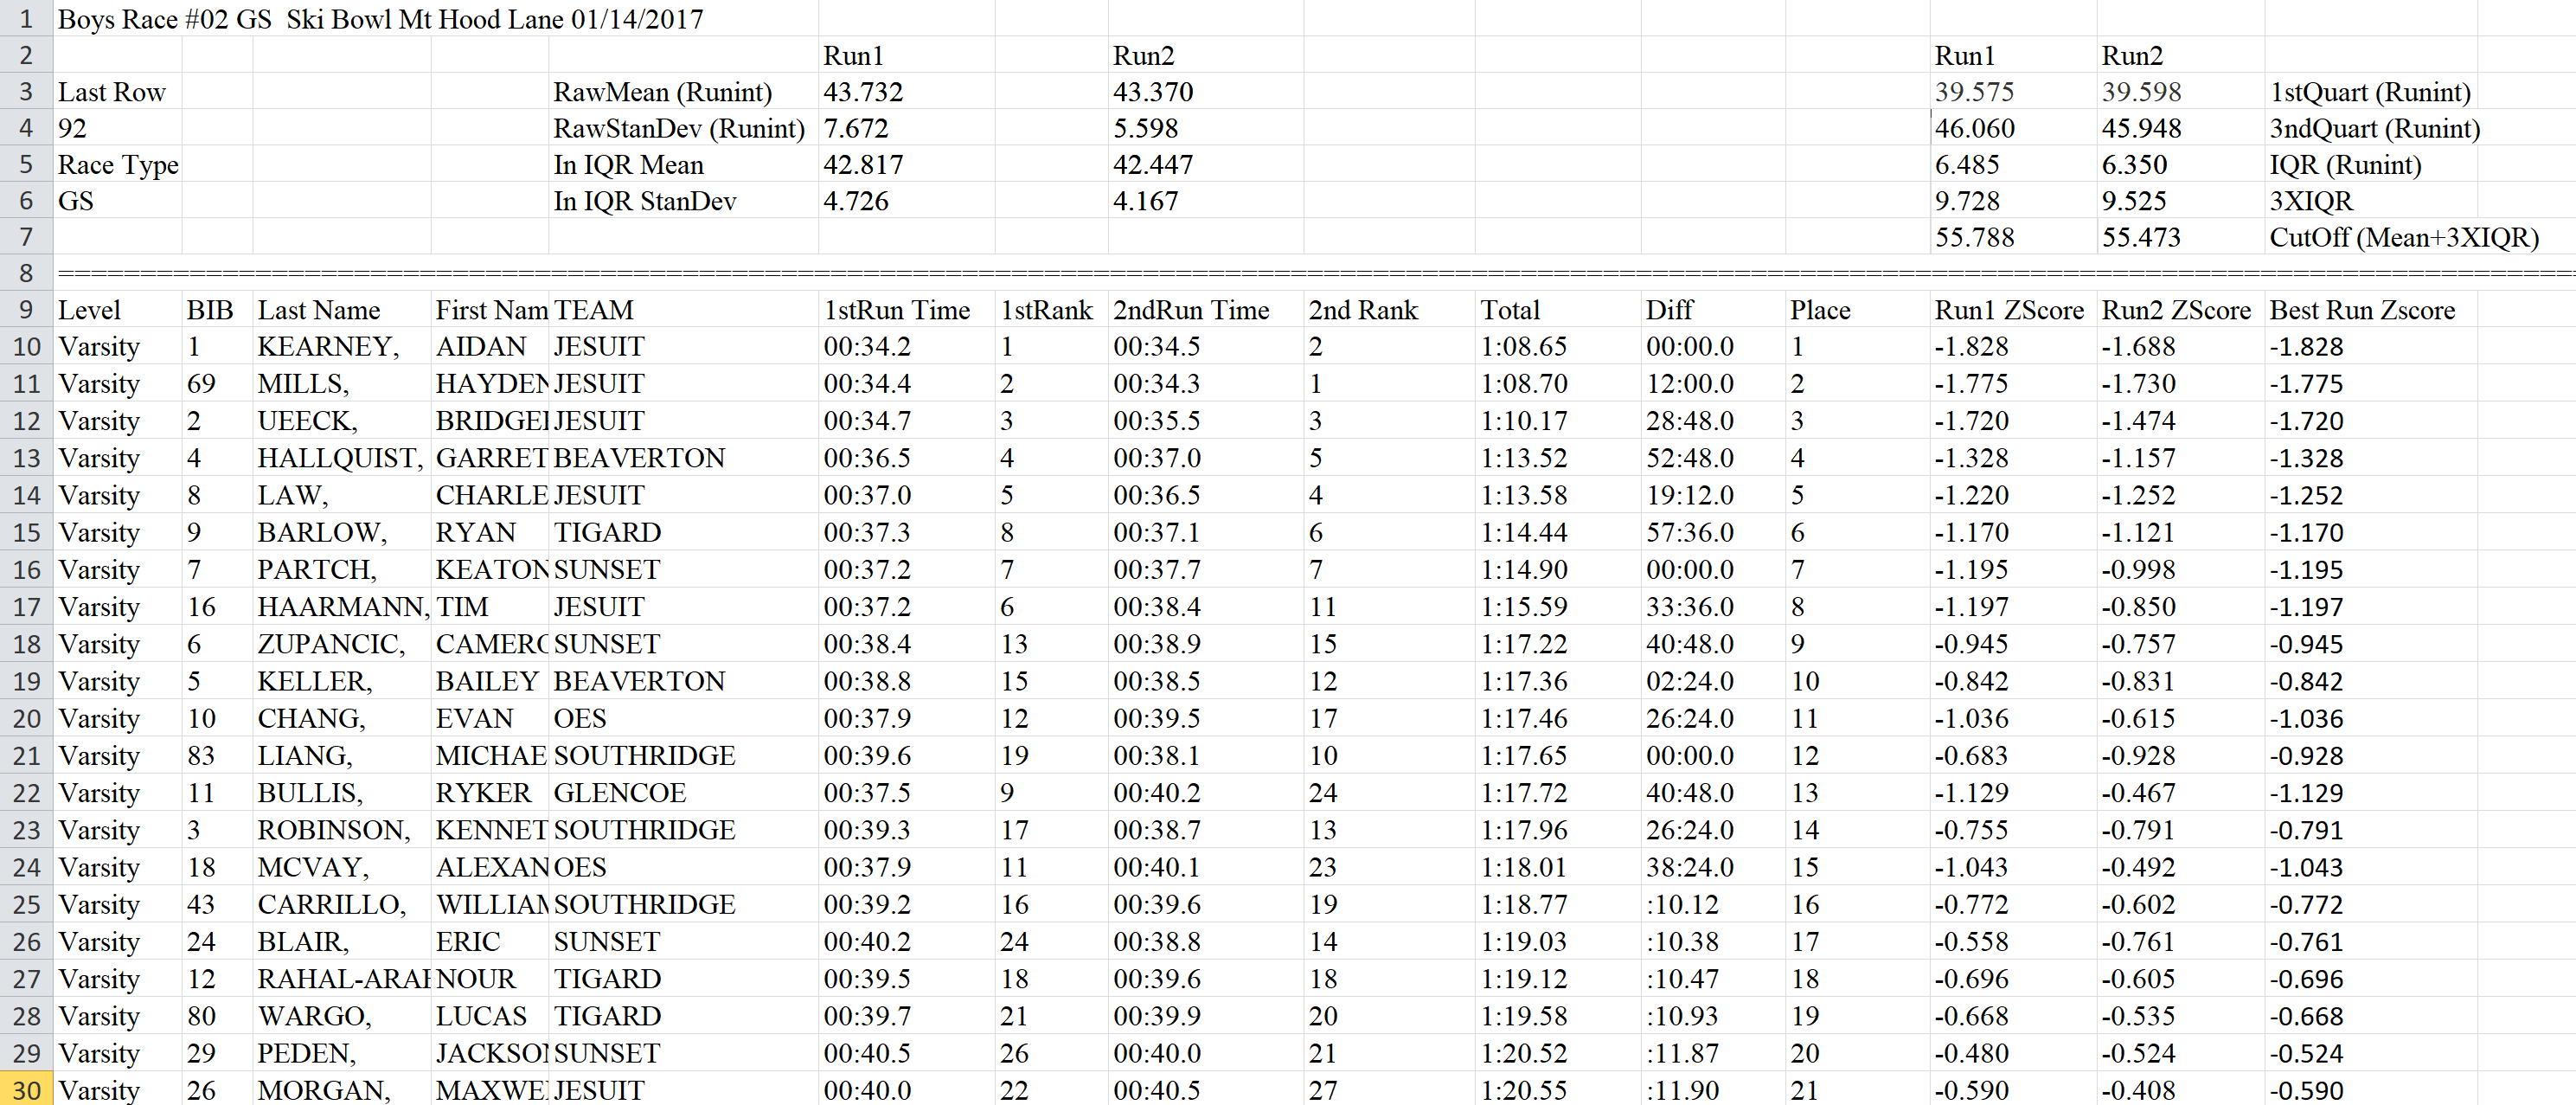
Task: Click the GLENCOE team cell
Action: pyautogui.click(x=620, y=793)
